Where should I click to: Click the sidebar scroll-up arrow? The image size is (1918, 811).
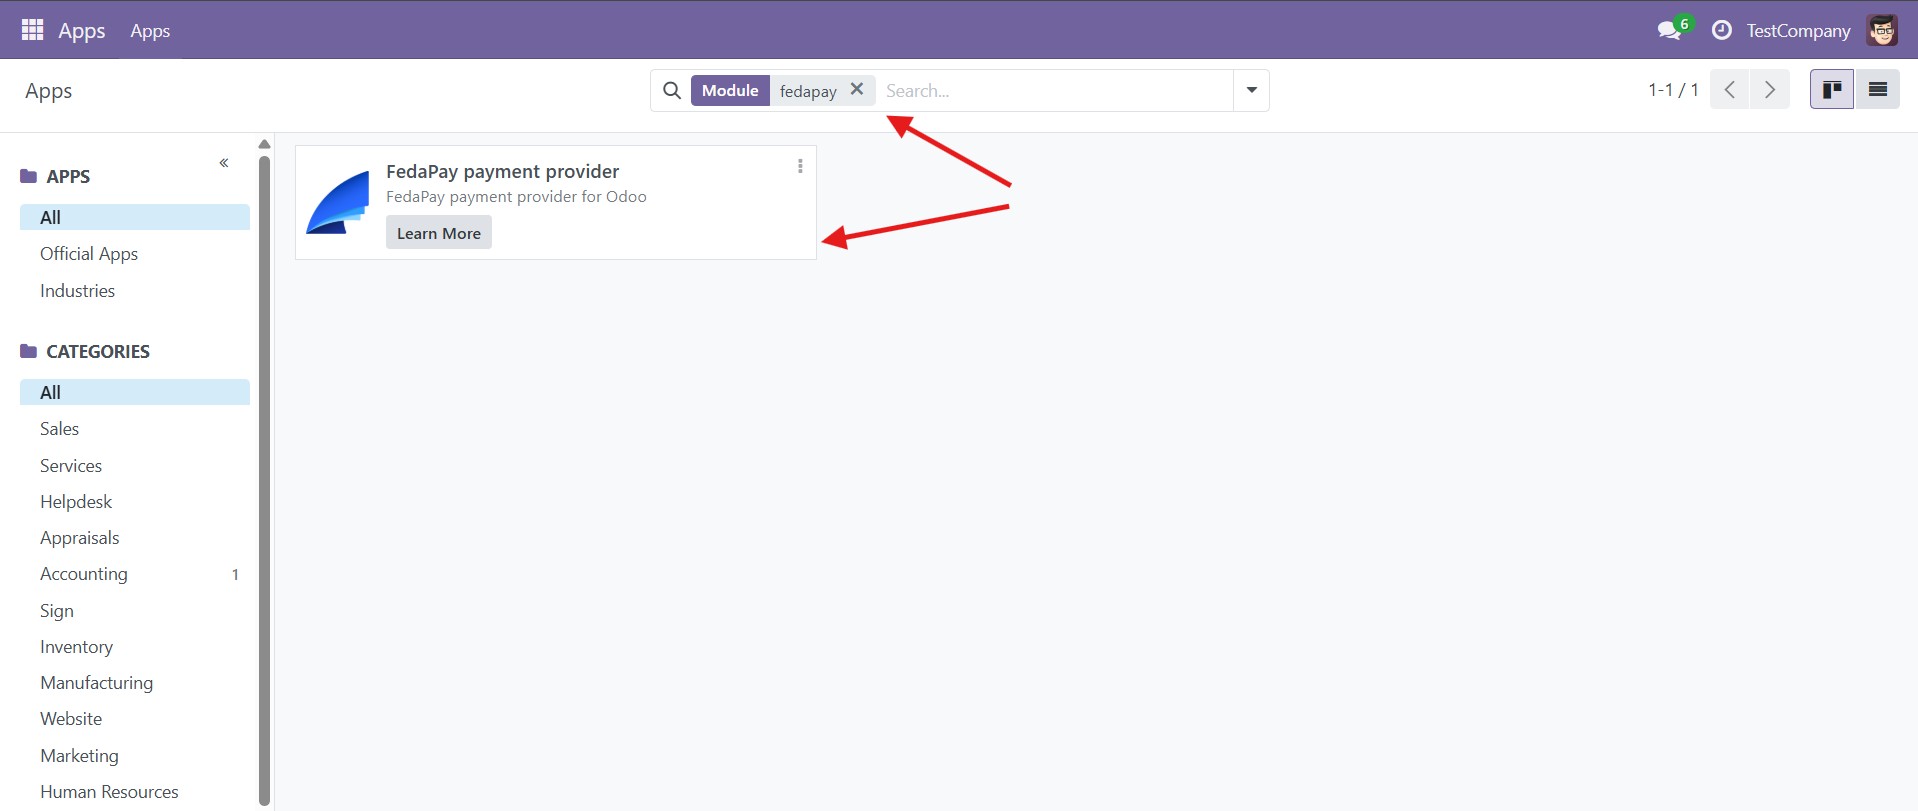coord(264,144)
